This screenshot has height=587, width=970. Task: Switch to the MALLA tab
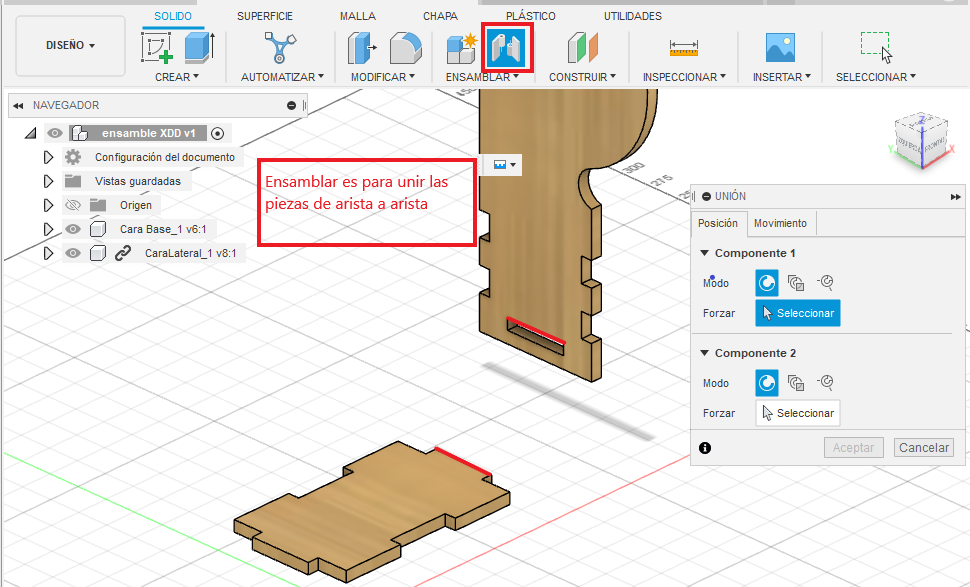point(358,16)
